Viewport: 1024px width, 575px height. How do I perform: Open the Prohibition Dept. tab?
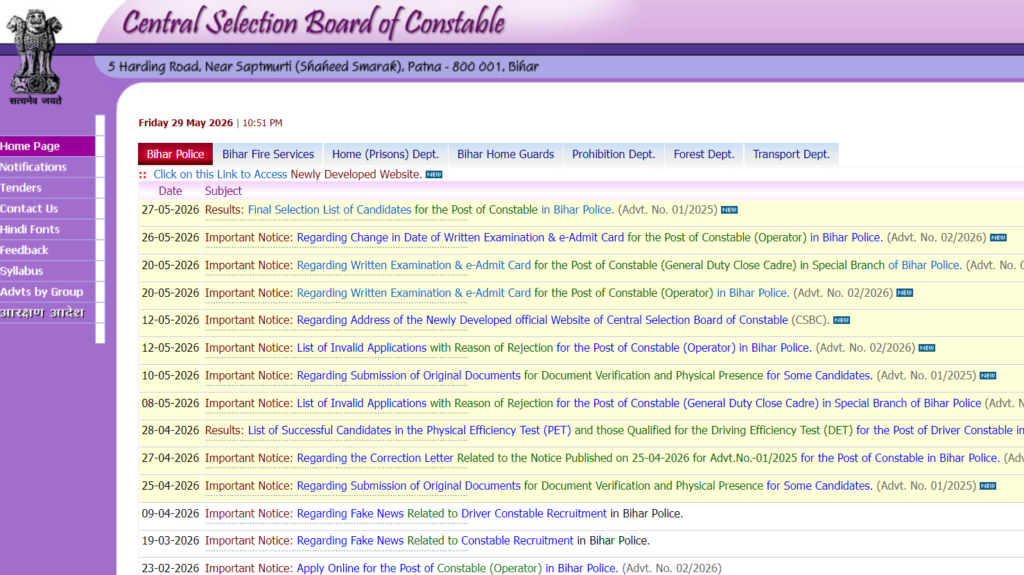coord(613,154)
